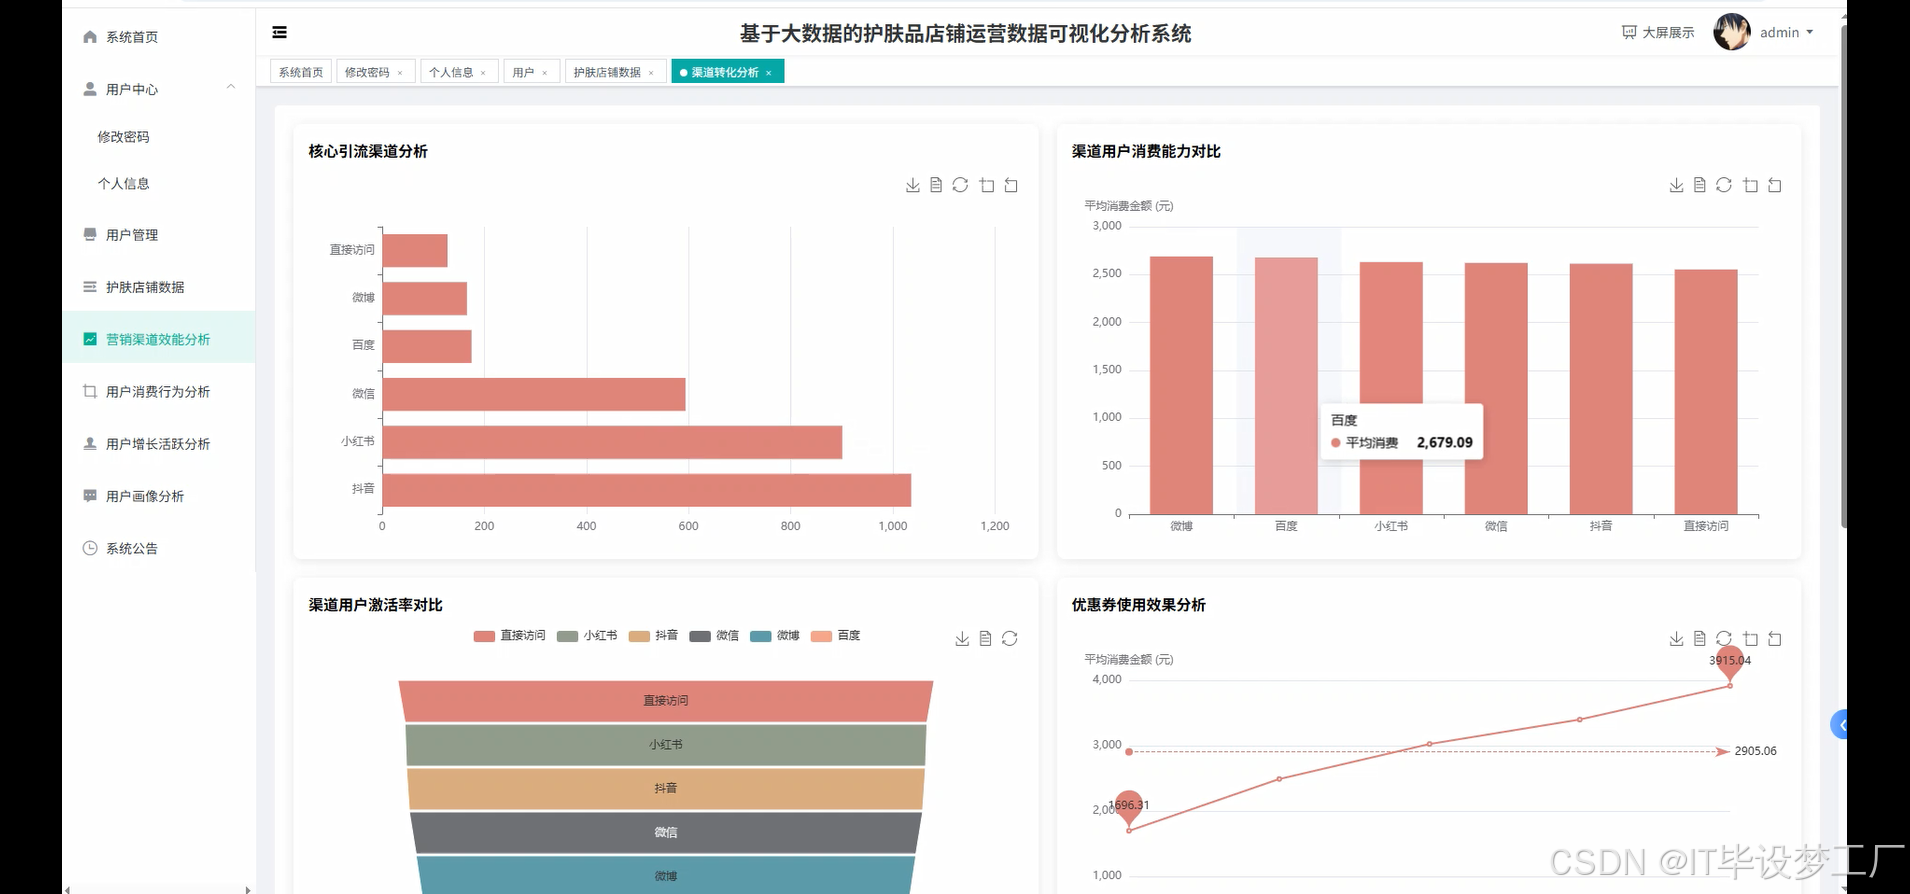This screenshot has height=894, width=1910.
Task: Open 修改密码 in the sidebar submenu
Action: point(158,137)
